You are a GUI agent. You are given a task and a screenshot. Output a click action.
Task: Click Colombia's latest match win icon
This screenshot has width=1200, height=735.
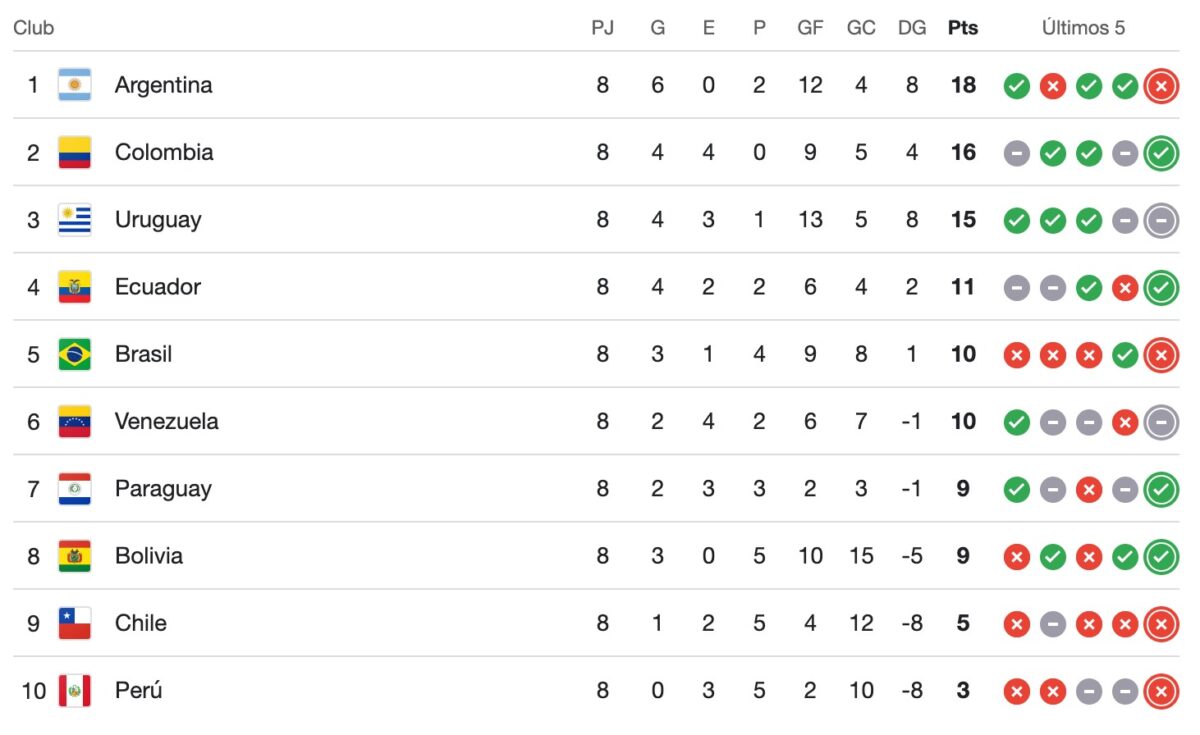1161,153
